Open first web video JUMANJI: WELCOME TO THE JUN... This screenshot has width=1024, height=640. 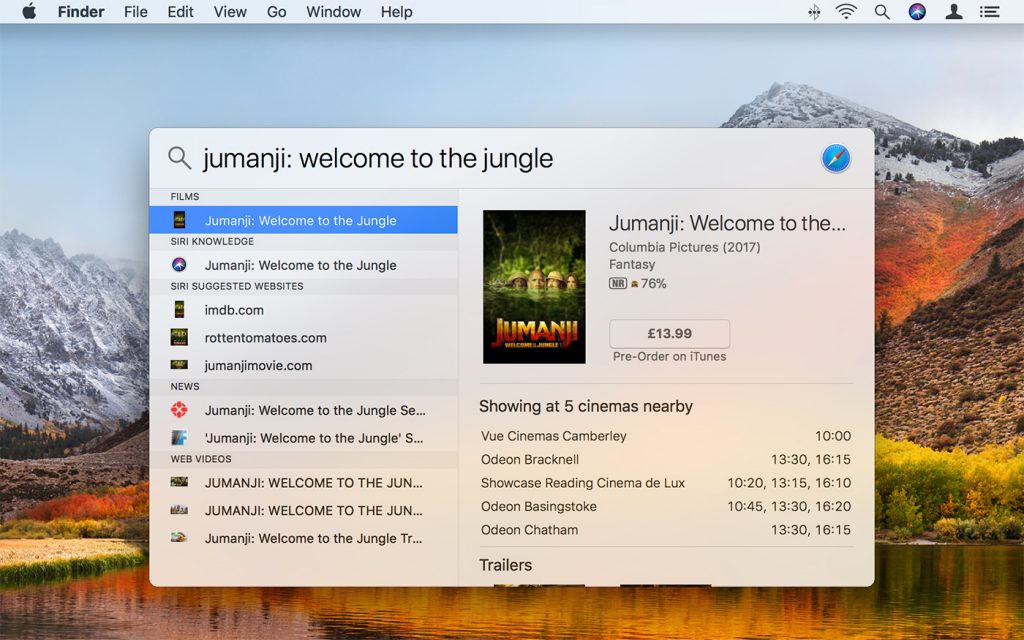pyautogui.click(x=304, y=482)
